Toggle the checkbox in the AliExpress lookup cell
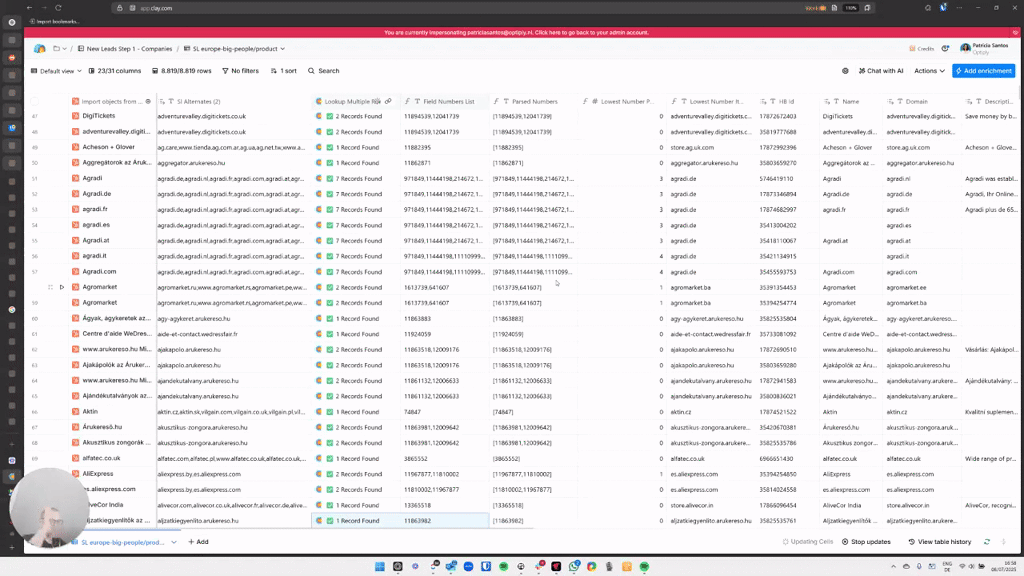This screenshot has width=1024, height=576. pos(330,474)
